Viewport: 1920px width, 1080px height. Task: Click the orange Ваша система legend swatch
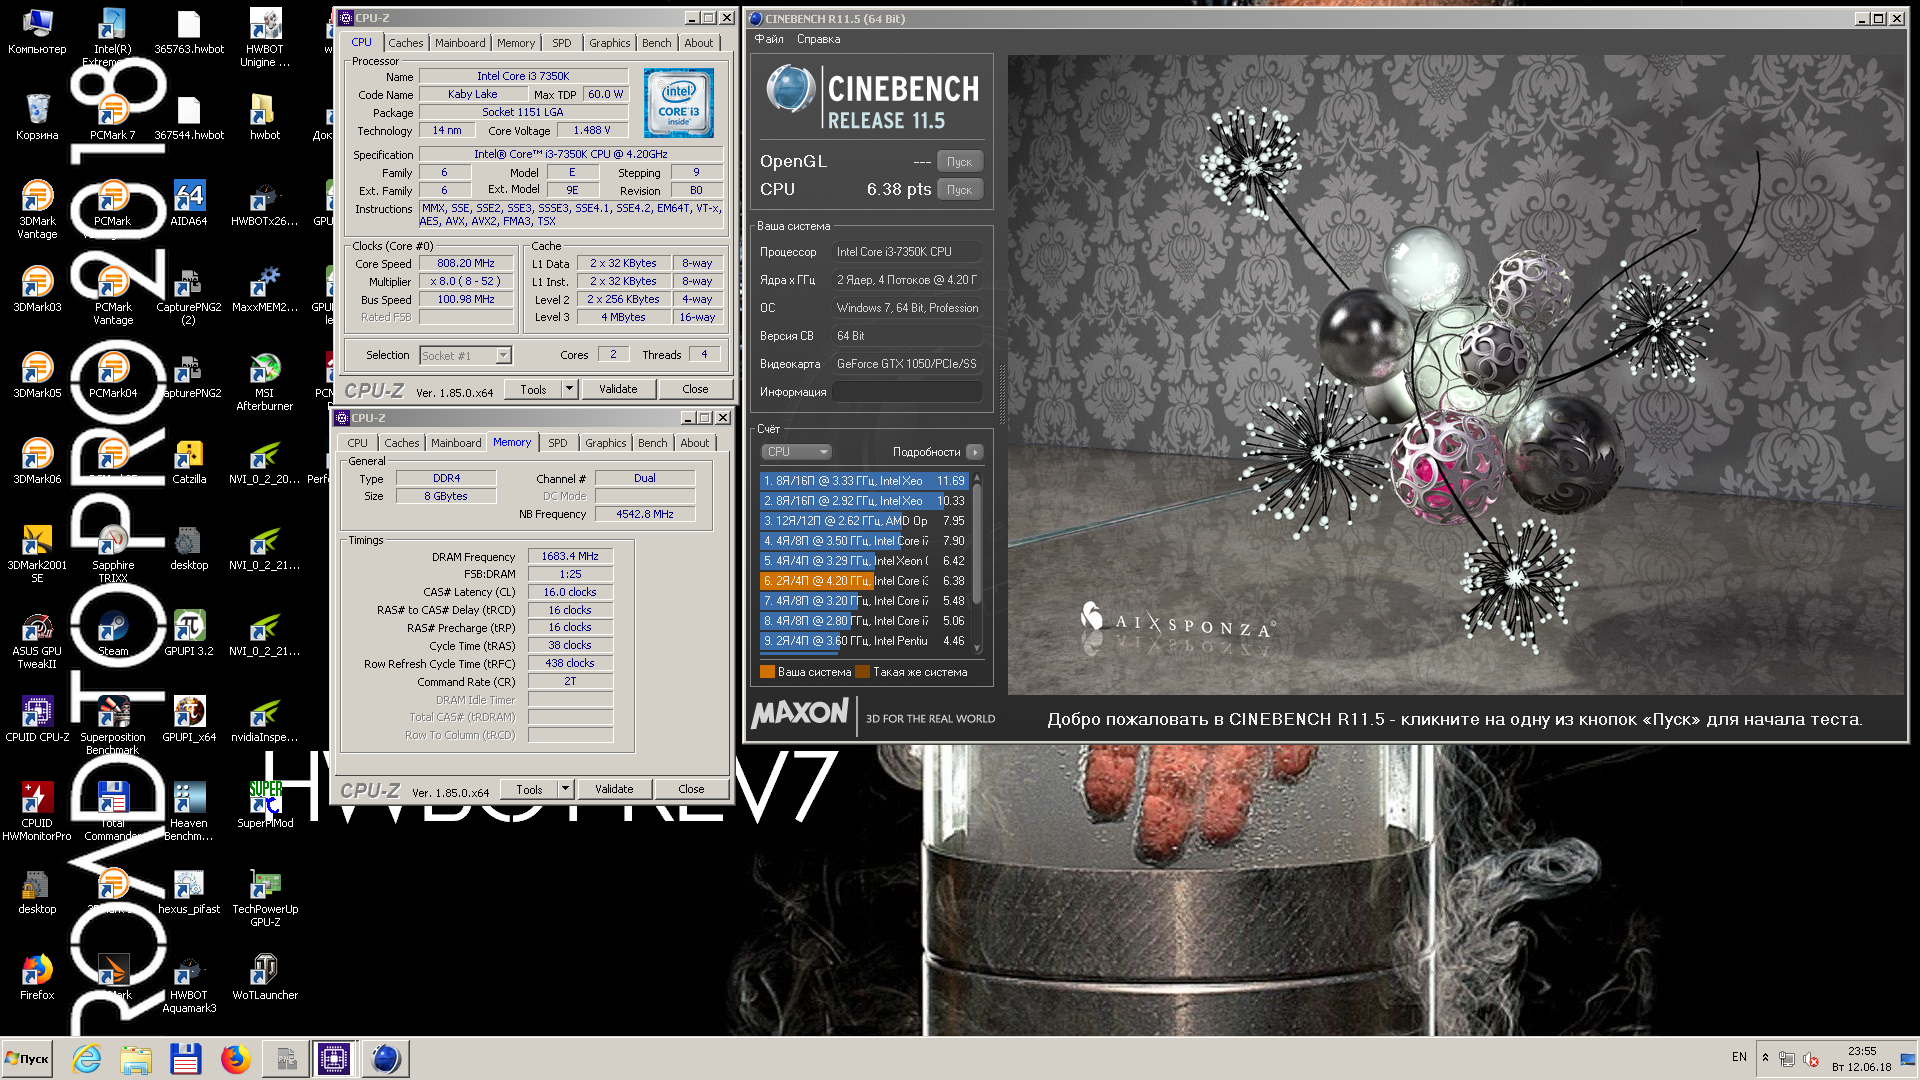coord(767,672)
